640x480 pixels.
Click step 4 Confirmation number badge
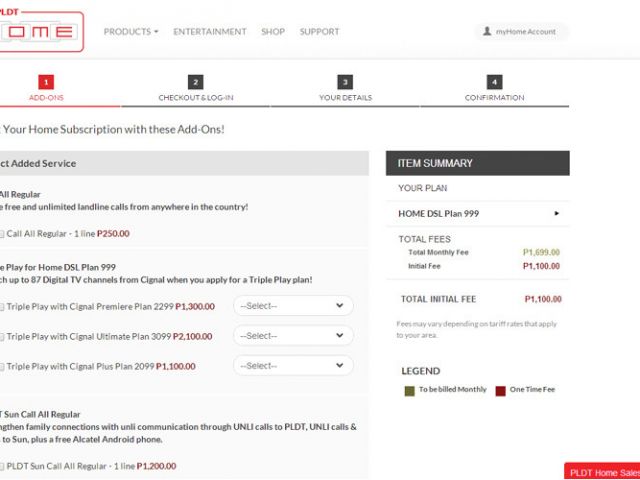coord(494,82)
